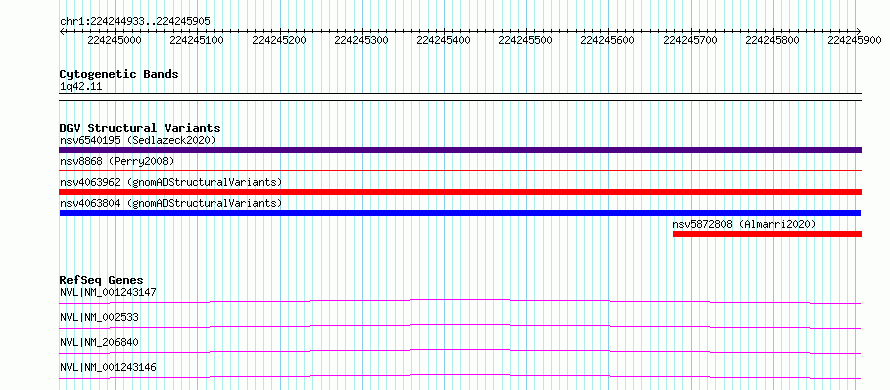Screen dimensions: 890x390
Task: Click the cytogenetic band 1q42.11 bar
Action: pyautogui.click(x=460, y=97)
